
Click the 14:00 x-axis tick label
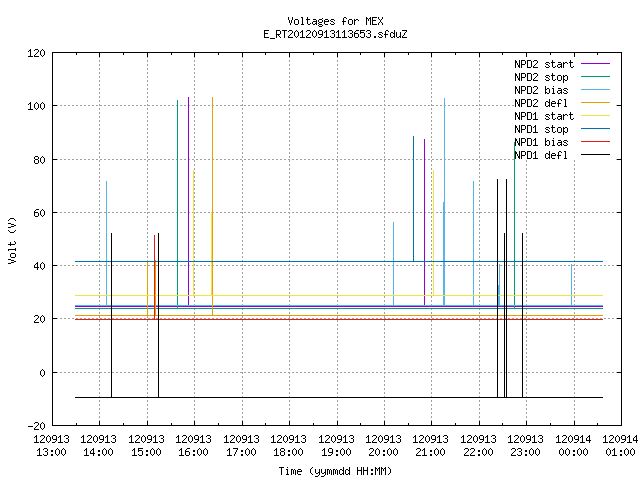pos(98,446)
